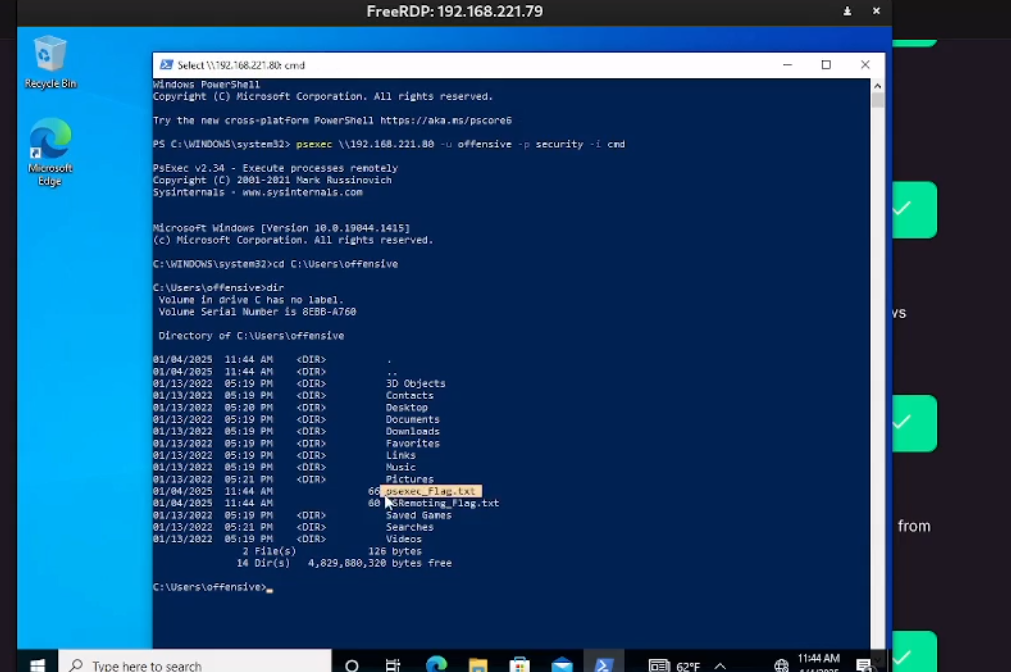Open the Microsoft Edge desktop shortcut
This screenshot has width=1011, height=672.
pyautogui.click(x=50, y=152)
